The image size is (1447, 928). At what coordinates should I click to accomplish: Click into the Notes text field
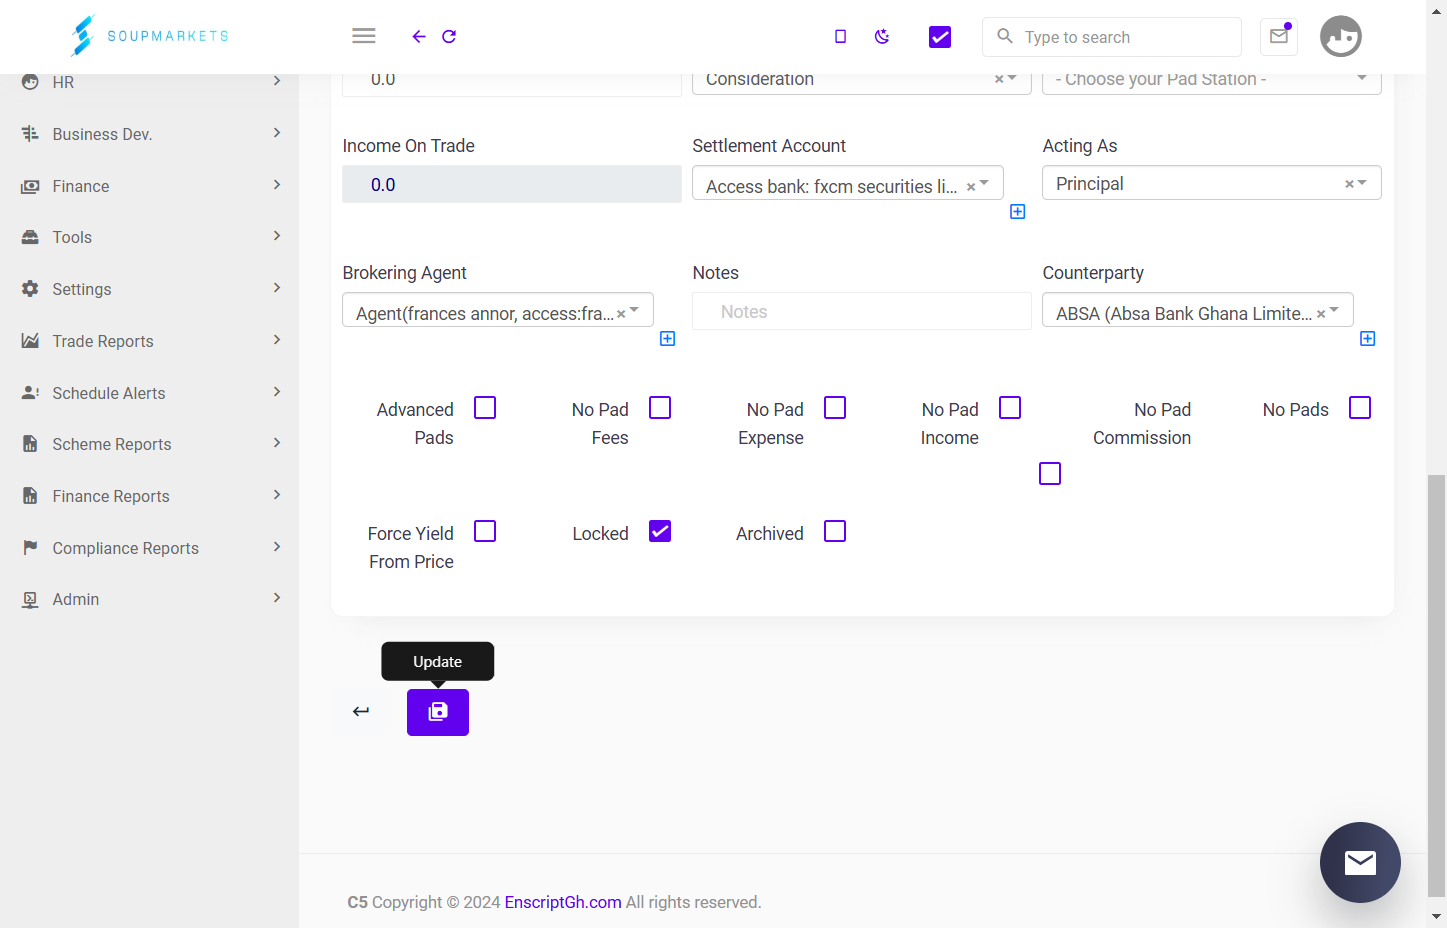(x=862, y=311)
